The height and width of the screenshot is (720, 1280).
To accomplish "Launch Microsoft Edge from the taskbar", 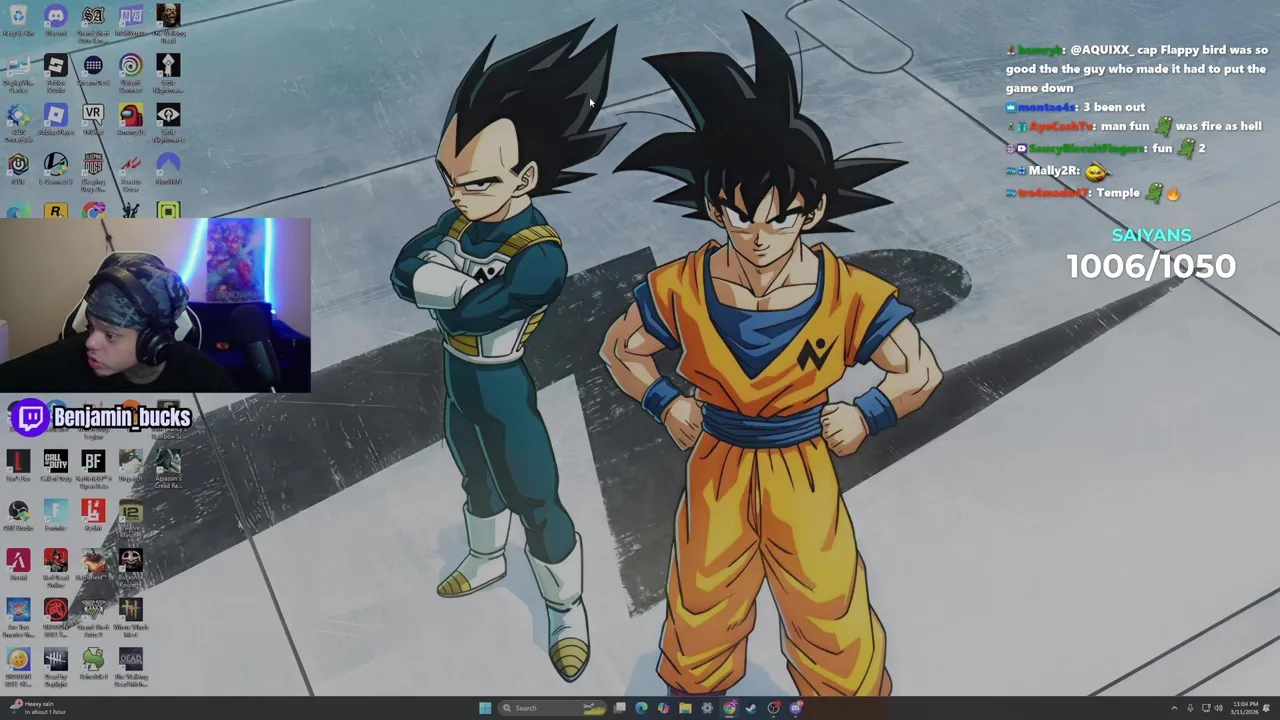I will coord(641,708).
